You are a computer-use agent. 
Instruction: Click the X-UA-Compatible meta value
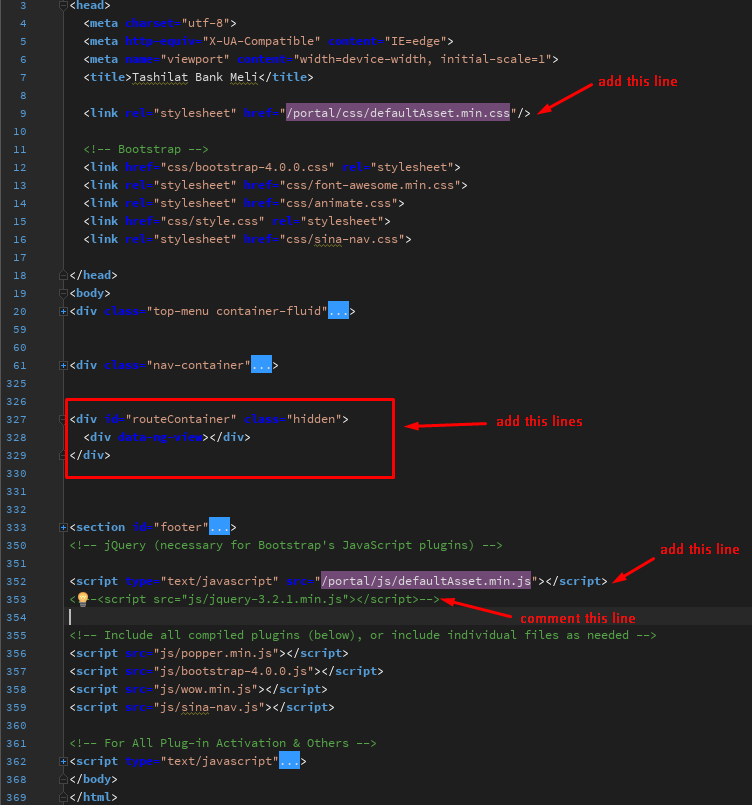pyautogui.click(x=262, y=42)
